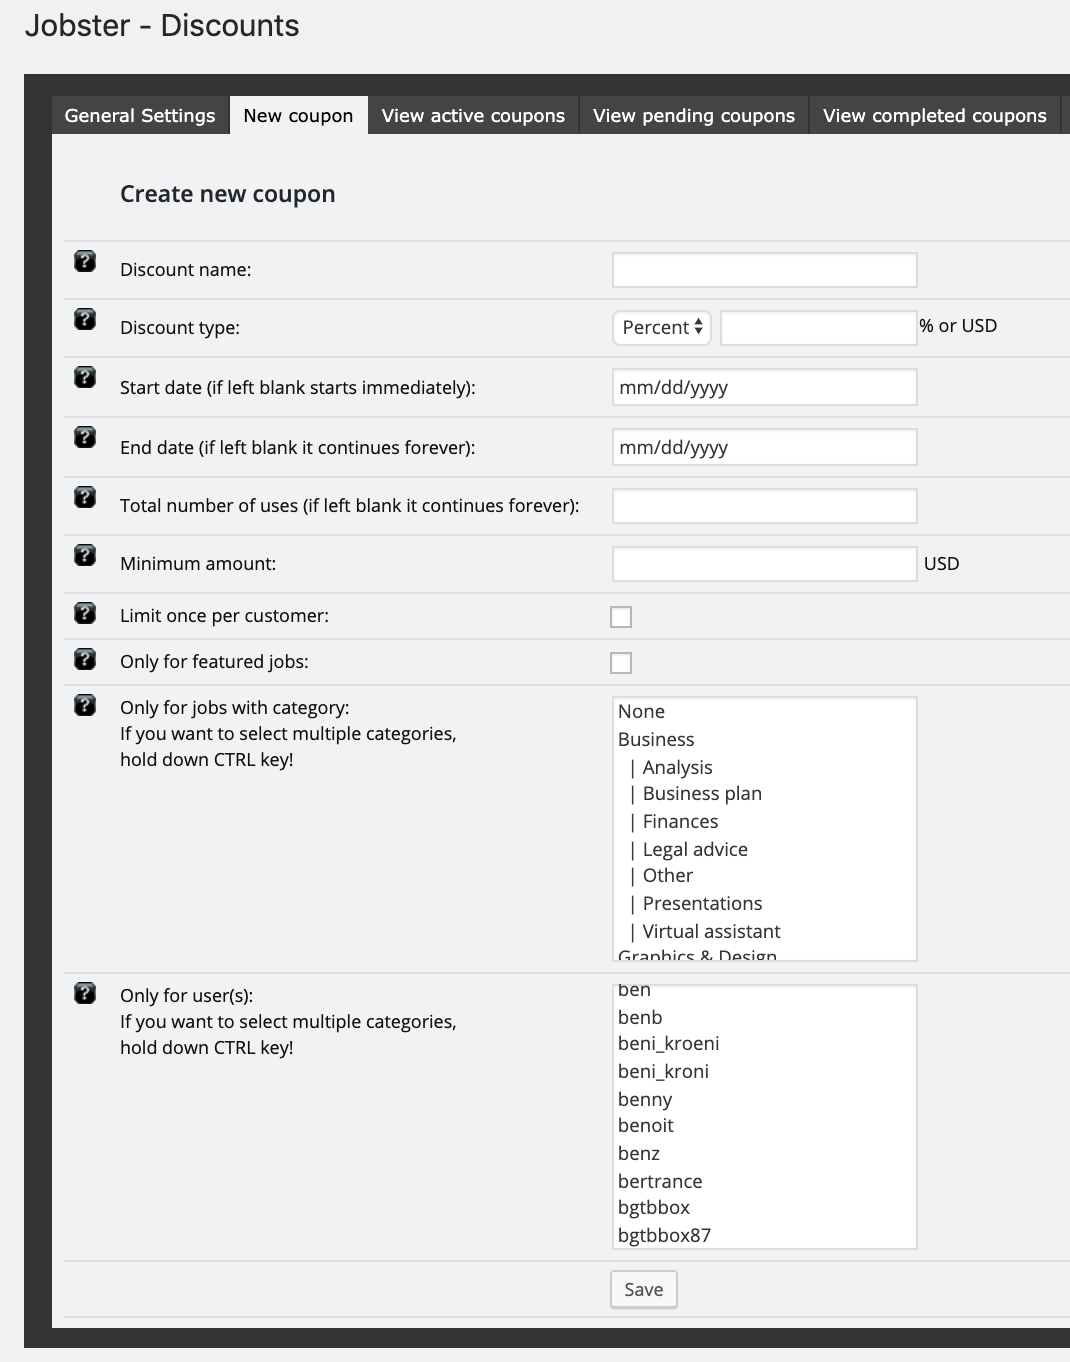Click the help icon beside Only for featured jobs
1070x1362 pixels.
tap(85, 660)
